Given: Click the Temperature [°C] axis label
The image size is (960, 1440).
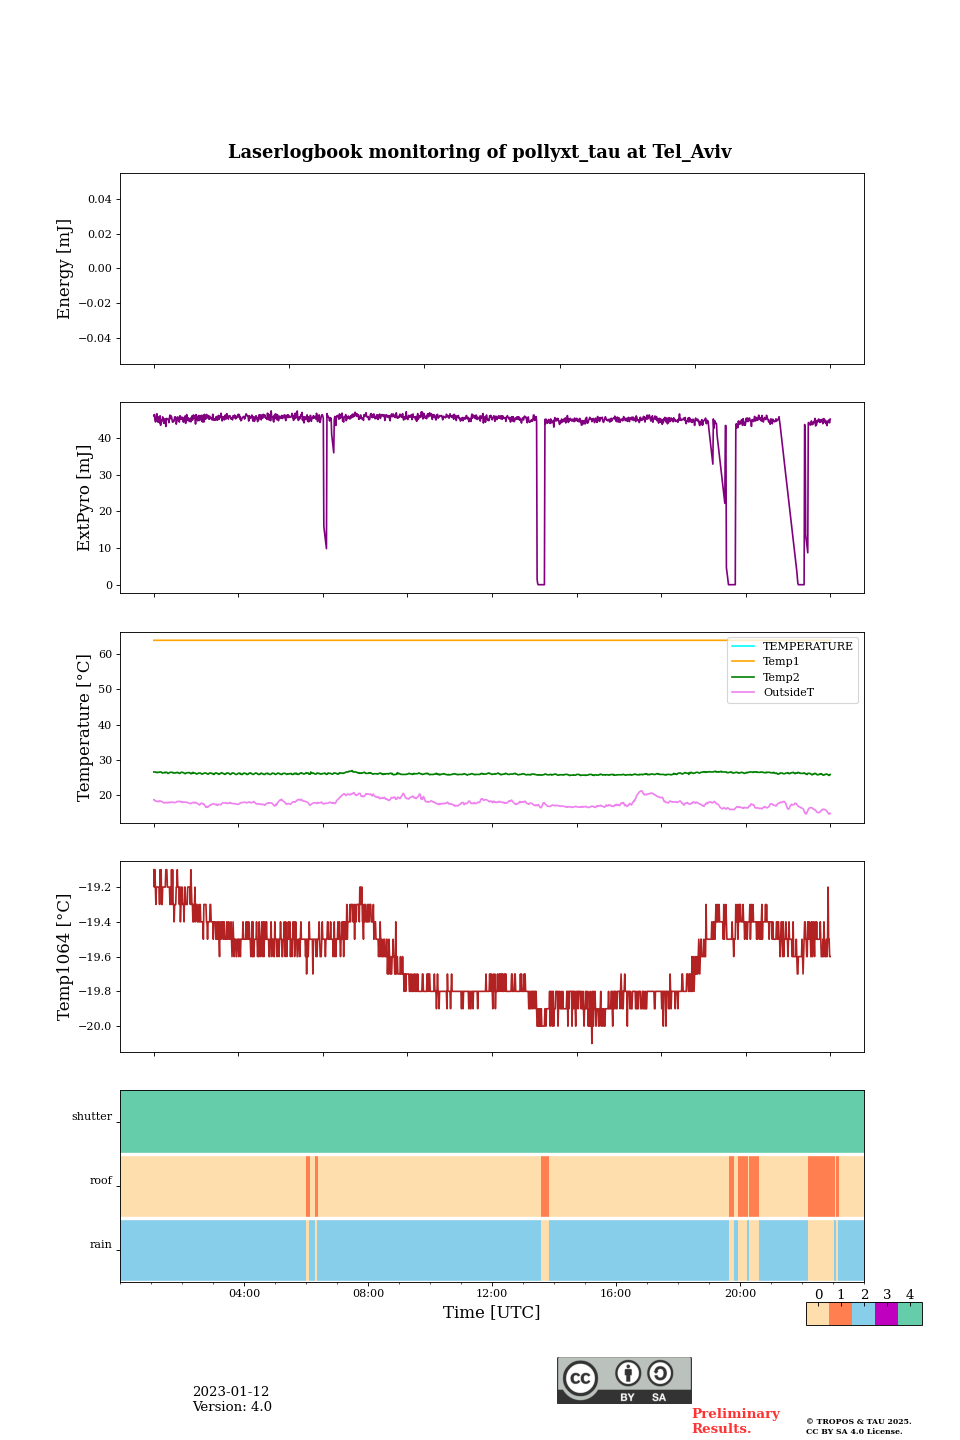Looking at the screenshot, I should [x=84, y=728].
